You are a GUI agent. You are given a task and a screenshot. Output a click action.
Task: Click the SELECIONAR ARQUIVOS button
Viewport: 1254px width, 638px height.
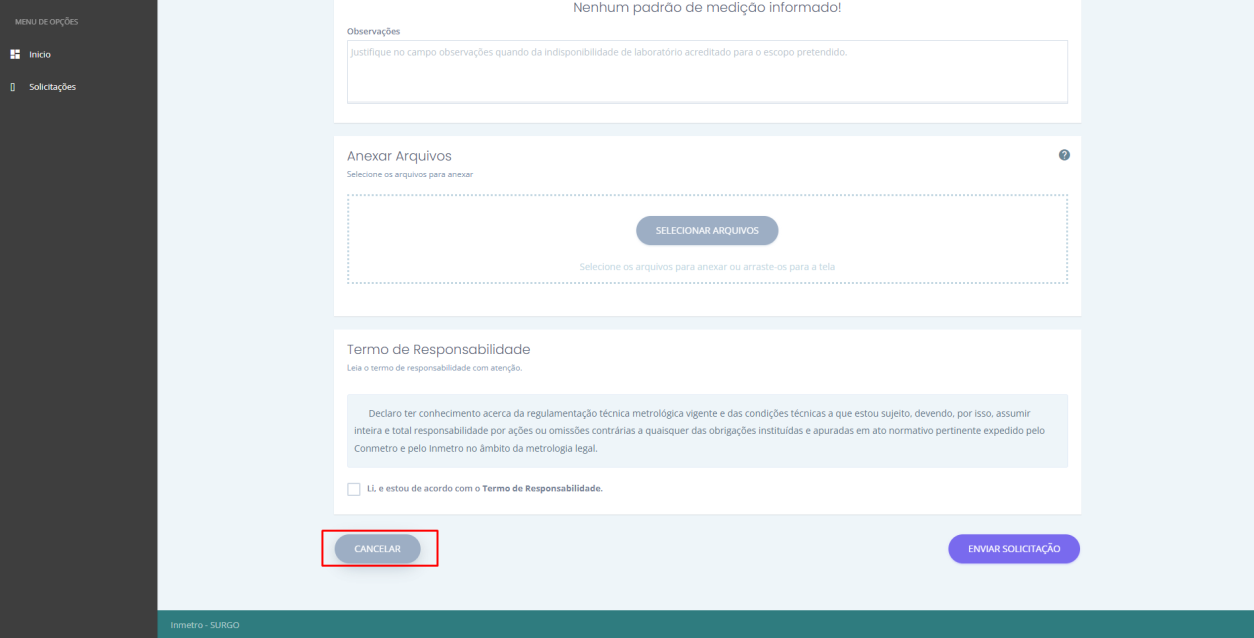(707, 230)
